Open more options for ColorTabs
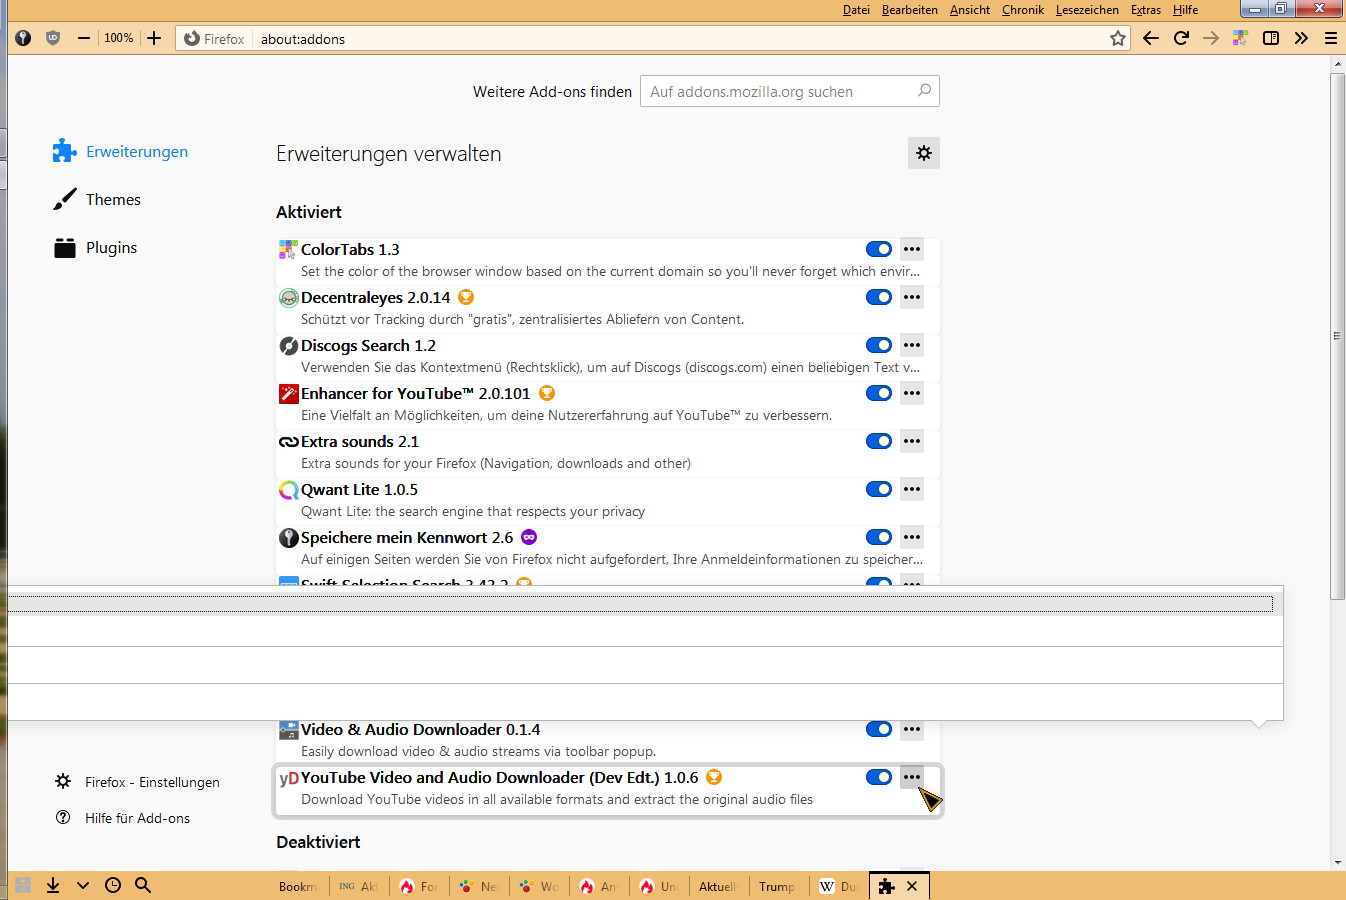Screen dimensions: 1346x900 click(912, 249)
